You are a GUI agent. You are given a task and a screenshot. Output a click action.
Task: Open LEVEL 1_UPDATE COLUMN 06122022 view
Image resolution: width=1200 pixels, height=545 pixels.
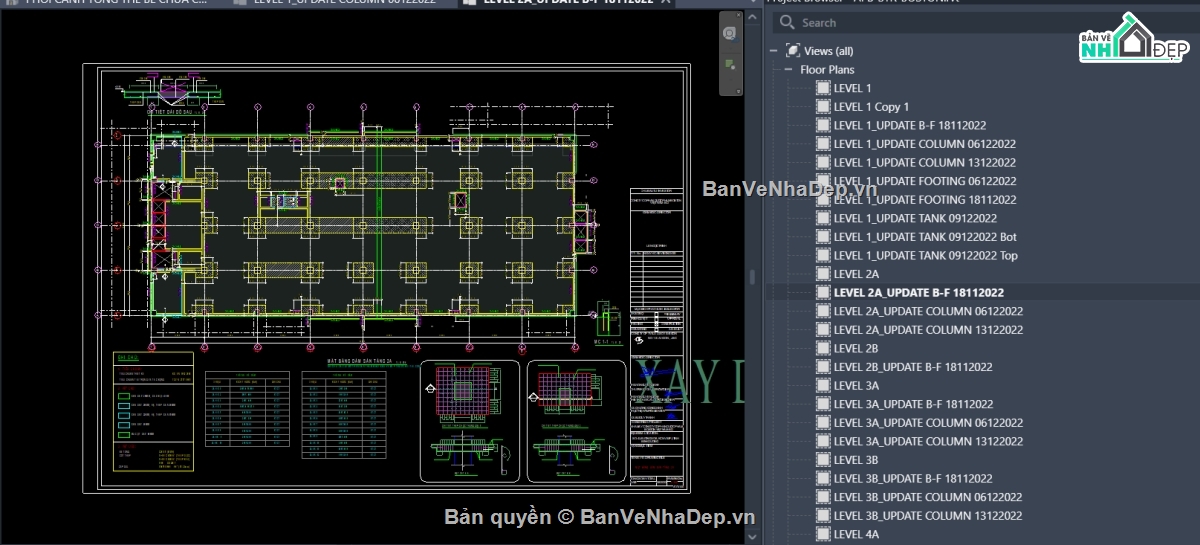[x=924, y=144]
